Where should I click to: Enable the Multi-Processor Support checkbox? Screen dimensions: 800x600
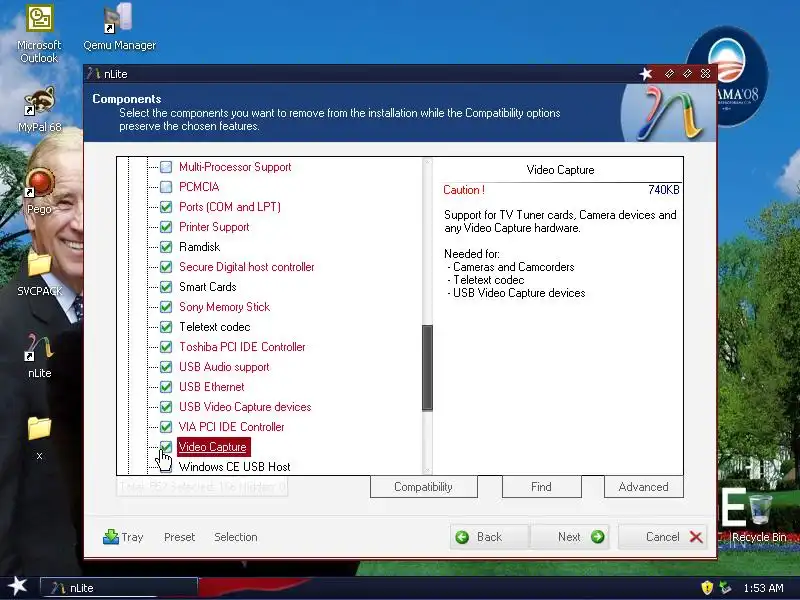166,167
